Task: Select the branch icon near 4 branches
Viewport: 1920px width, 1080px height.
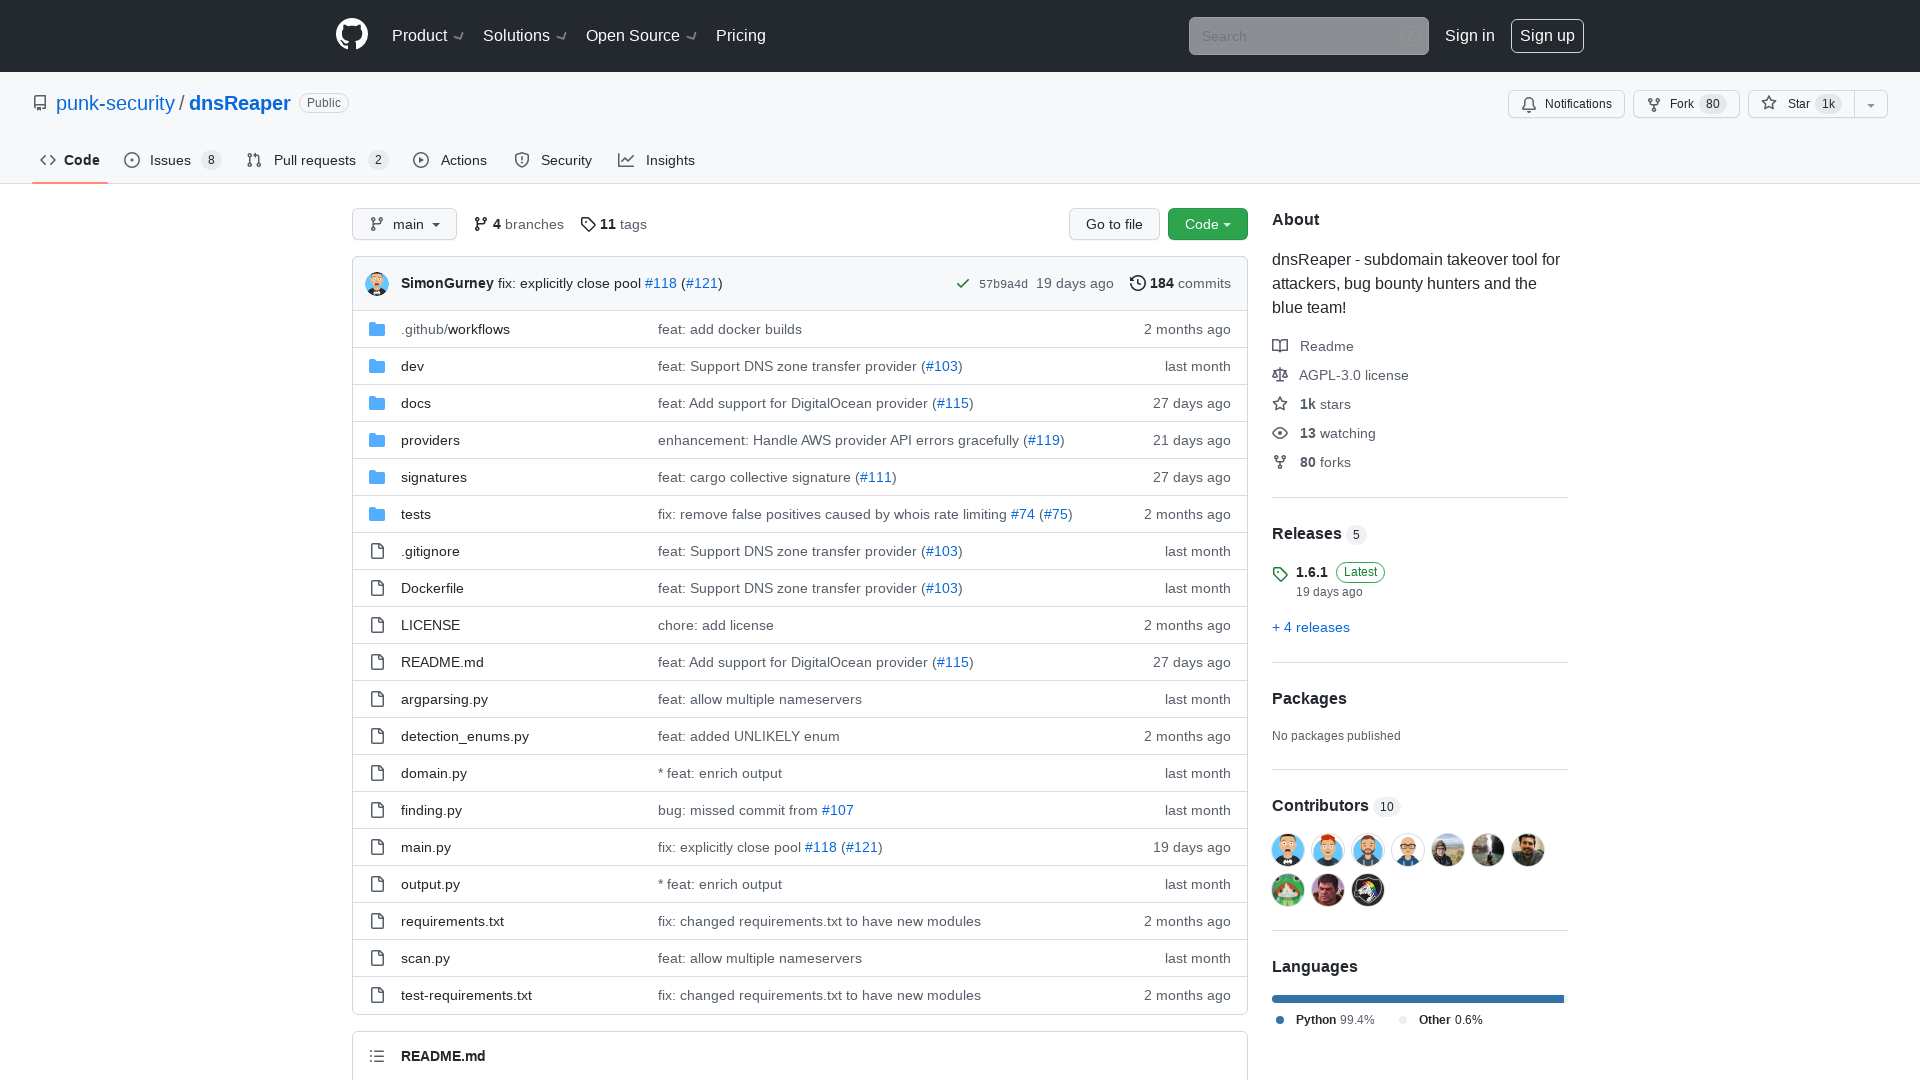Action: click(x=481, y=224)
